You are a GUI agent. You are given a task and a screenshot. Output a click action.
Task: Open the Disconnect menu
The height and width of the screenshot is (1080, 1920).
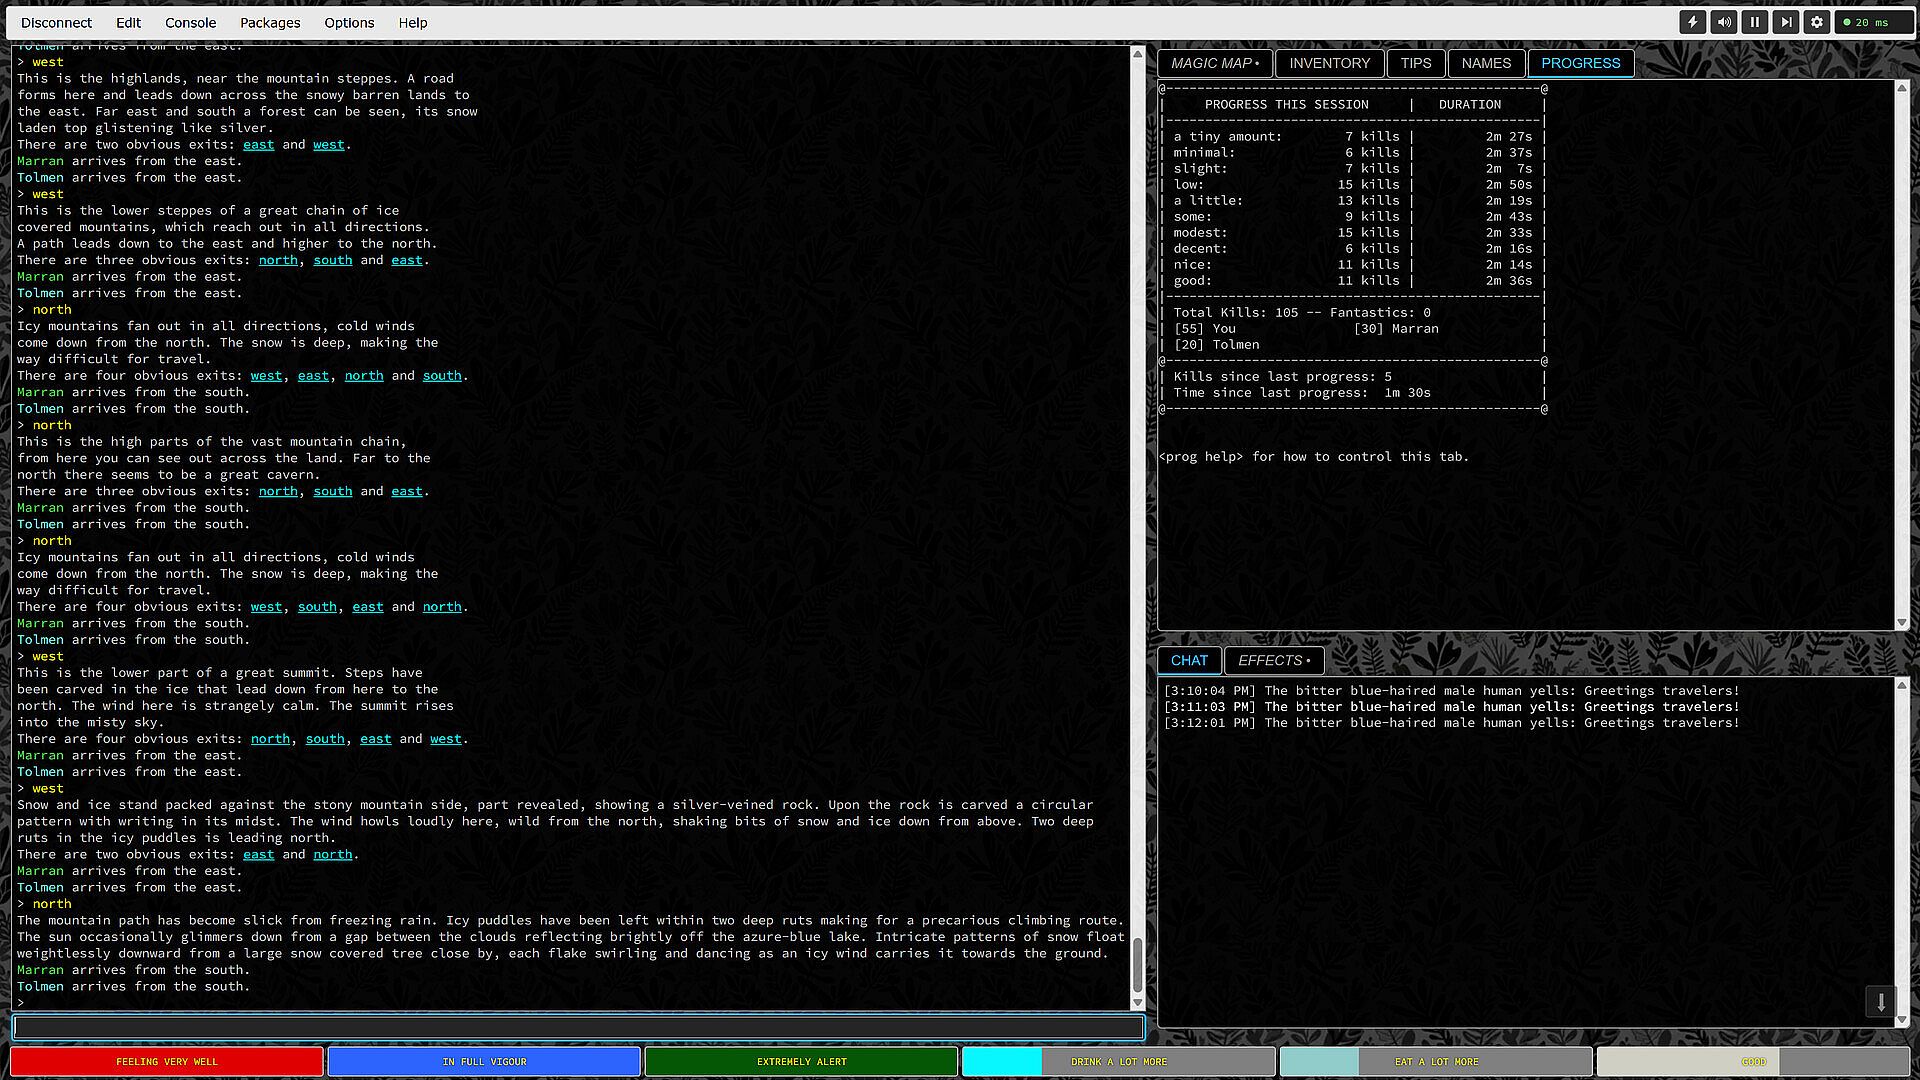click(x=56, y=22)
